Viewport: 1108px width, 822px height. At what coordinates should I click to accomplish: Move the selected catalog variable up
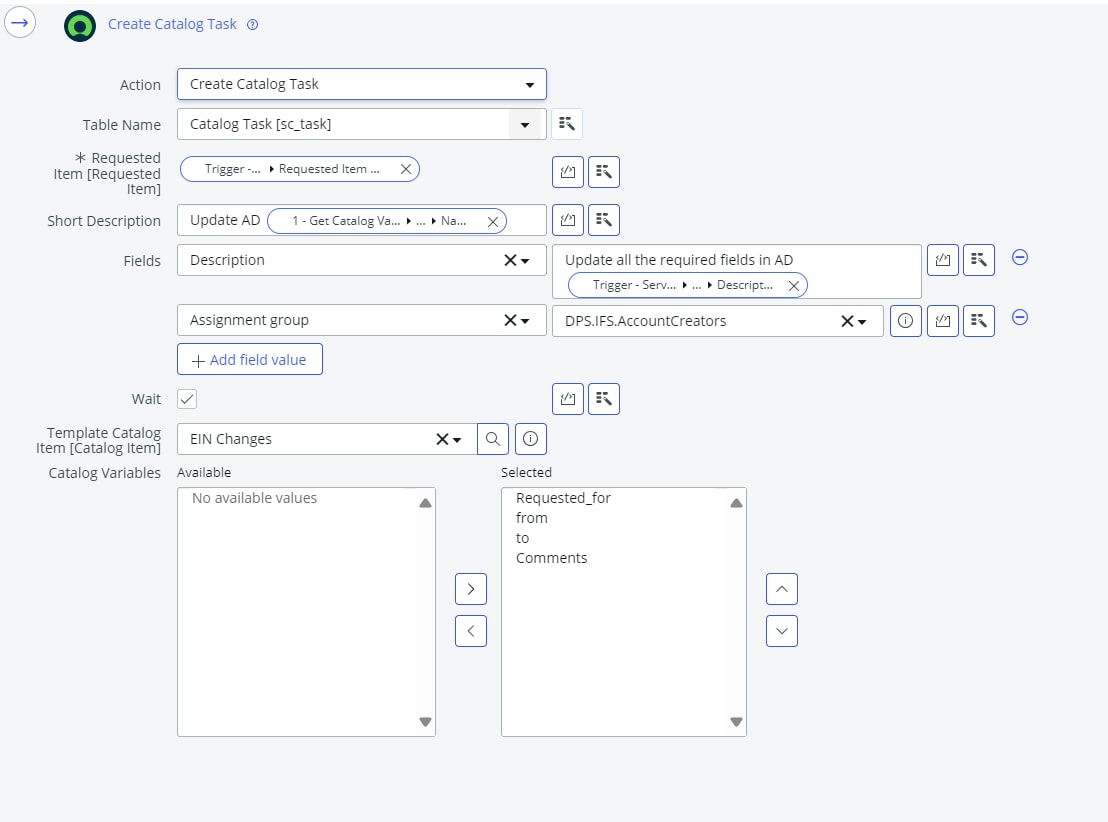point(782,589)
